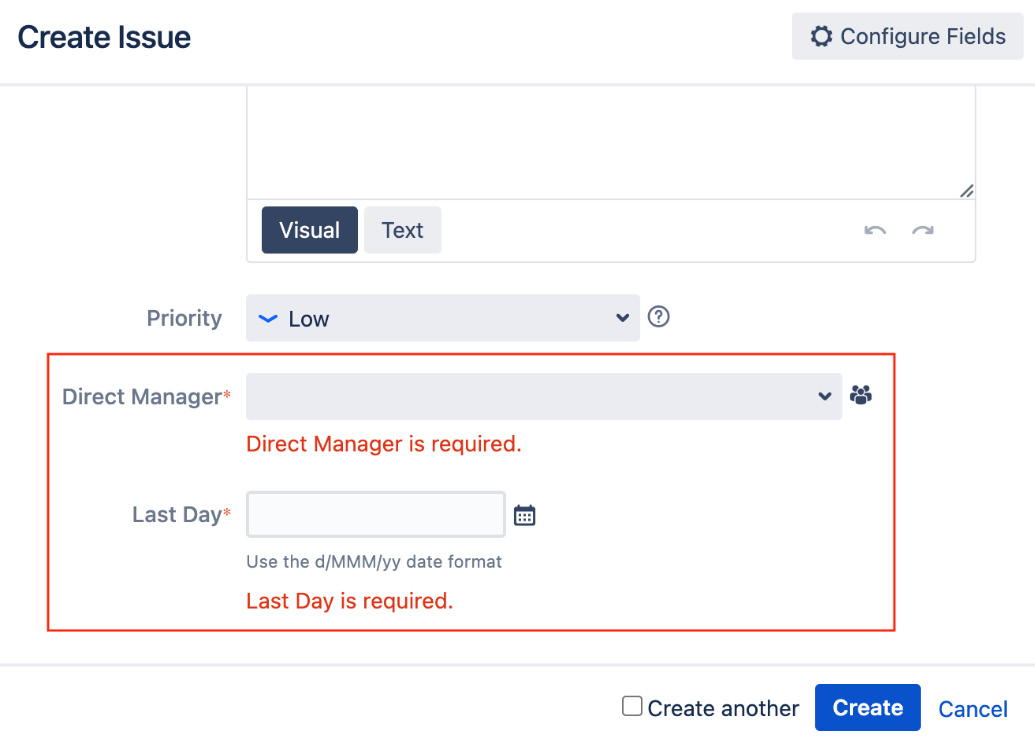Click the user picker icon beside Direct Manager
The width and height of the screenshot is (1035, 745).
[x=861, y=395]
